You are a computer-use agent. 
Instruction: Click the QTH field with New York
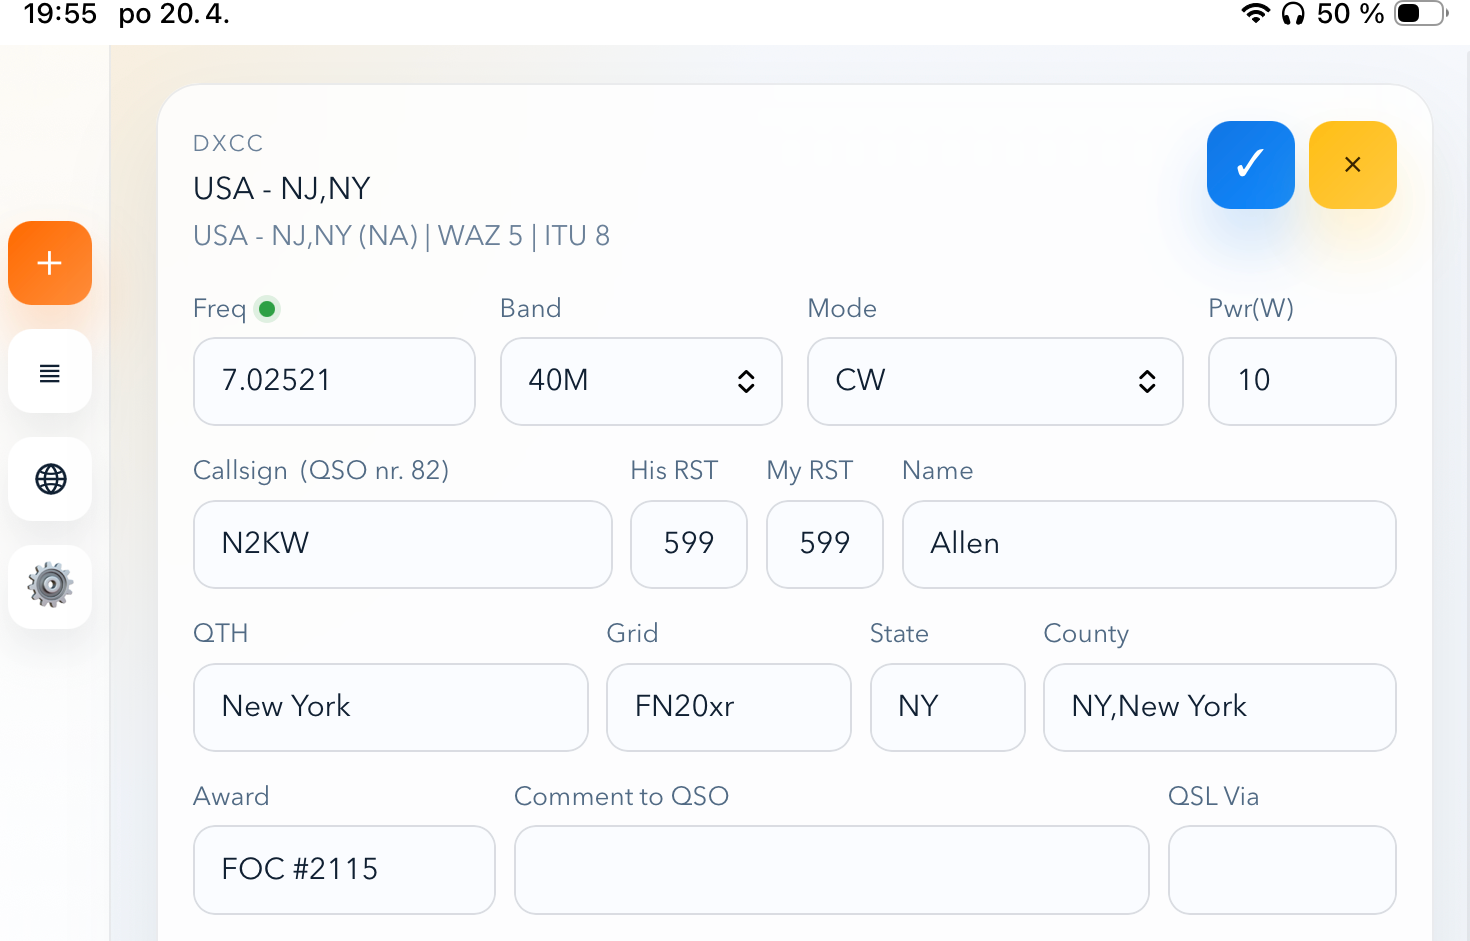click(390, 707)
